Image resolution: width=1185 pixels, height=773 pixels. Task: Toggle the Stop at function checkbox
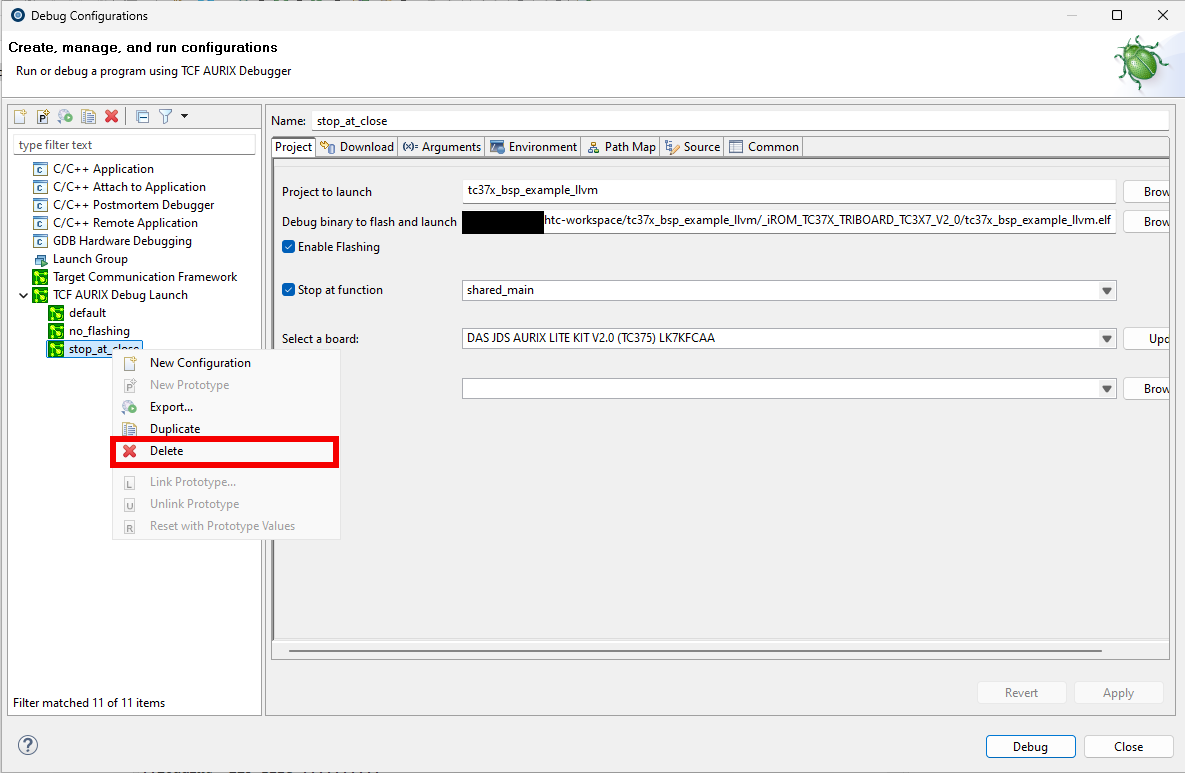point(289,290)
